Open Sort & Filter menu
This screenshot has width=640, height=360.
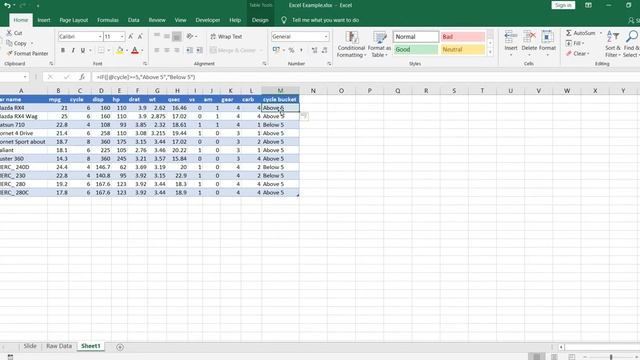[612, 44]
